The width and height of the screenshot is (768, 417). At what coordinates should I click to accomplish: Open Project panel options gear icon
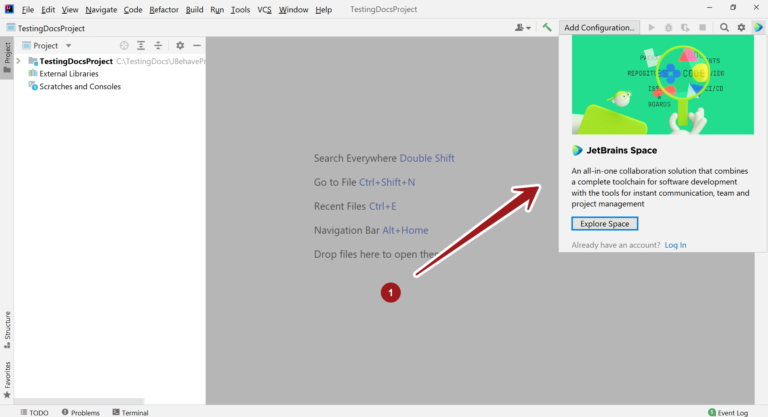pyautogui.click(x=180, y=46)
